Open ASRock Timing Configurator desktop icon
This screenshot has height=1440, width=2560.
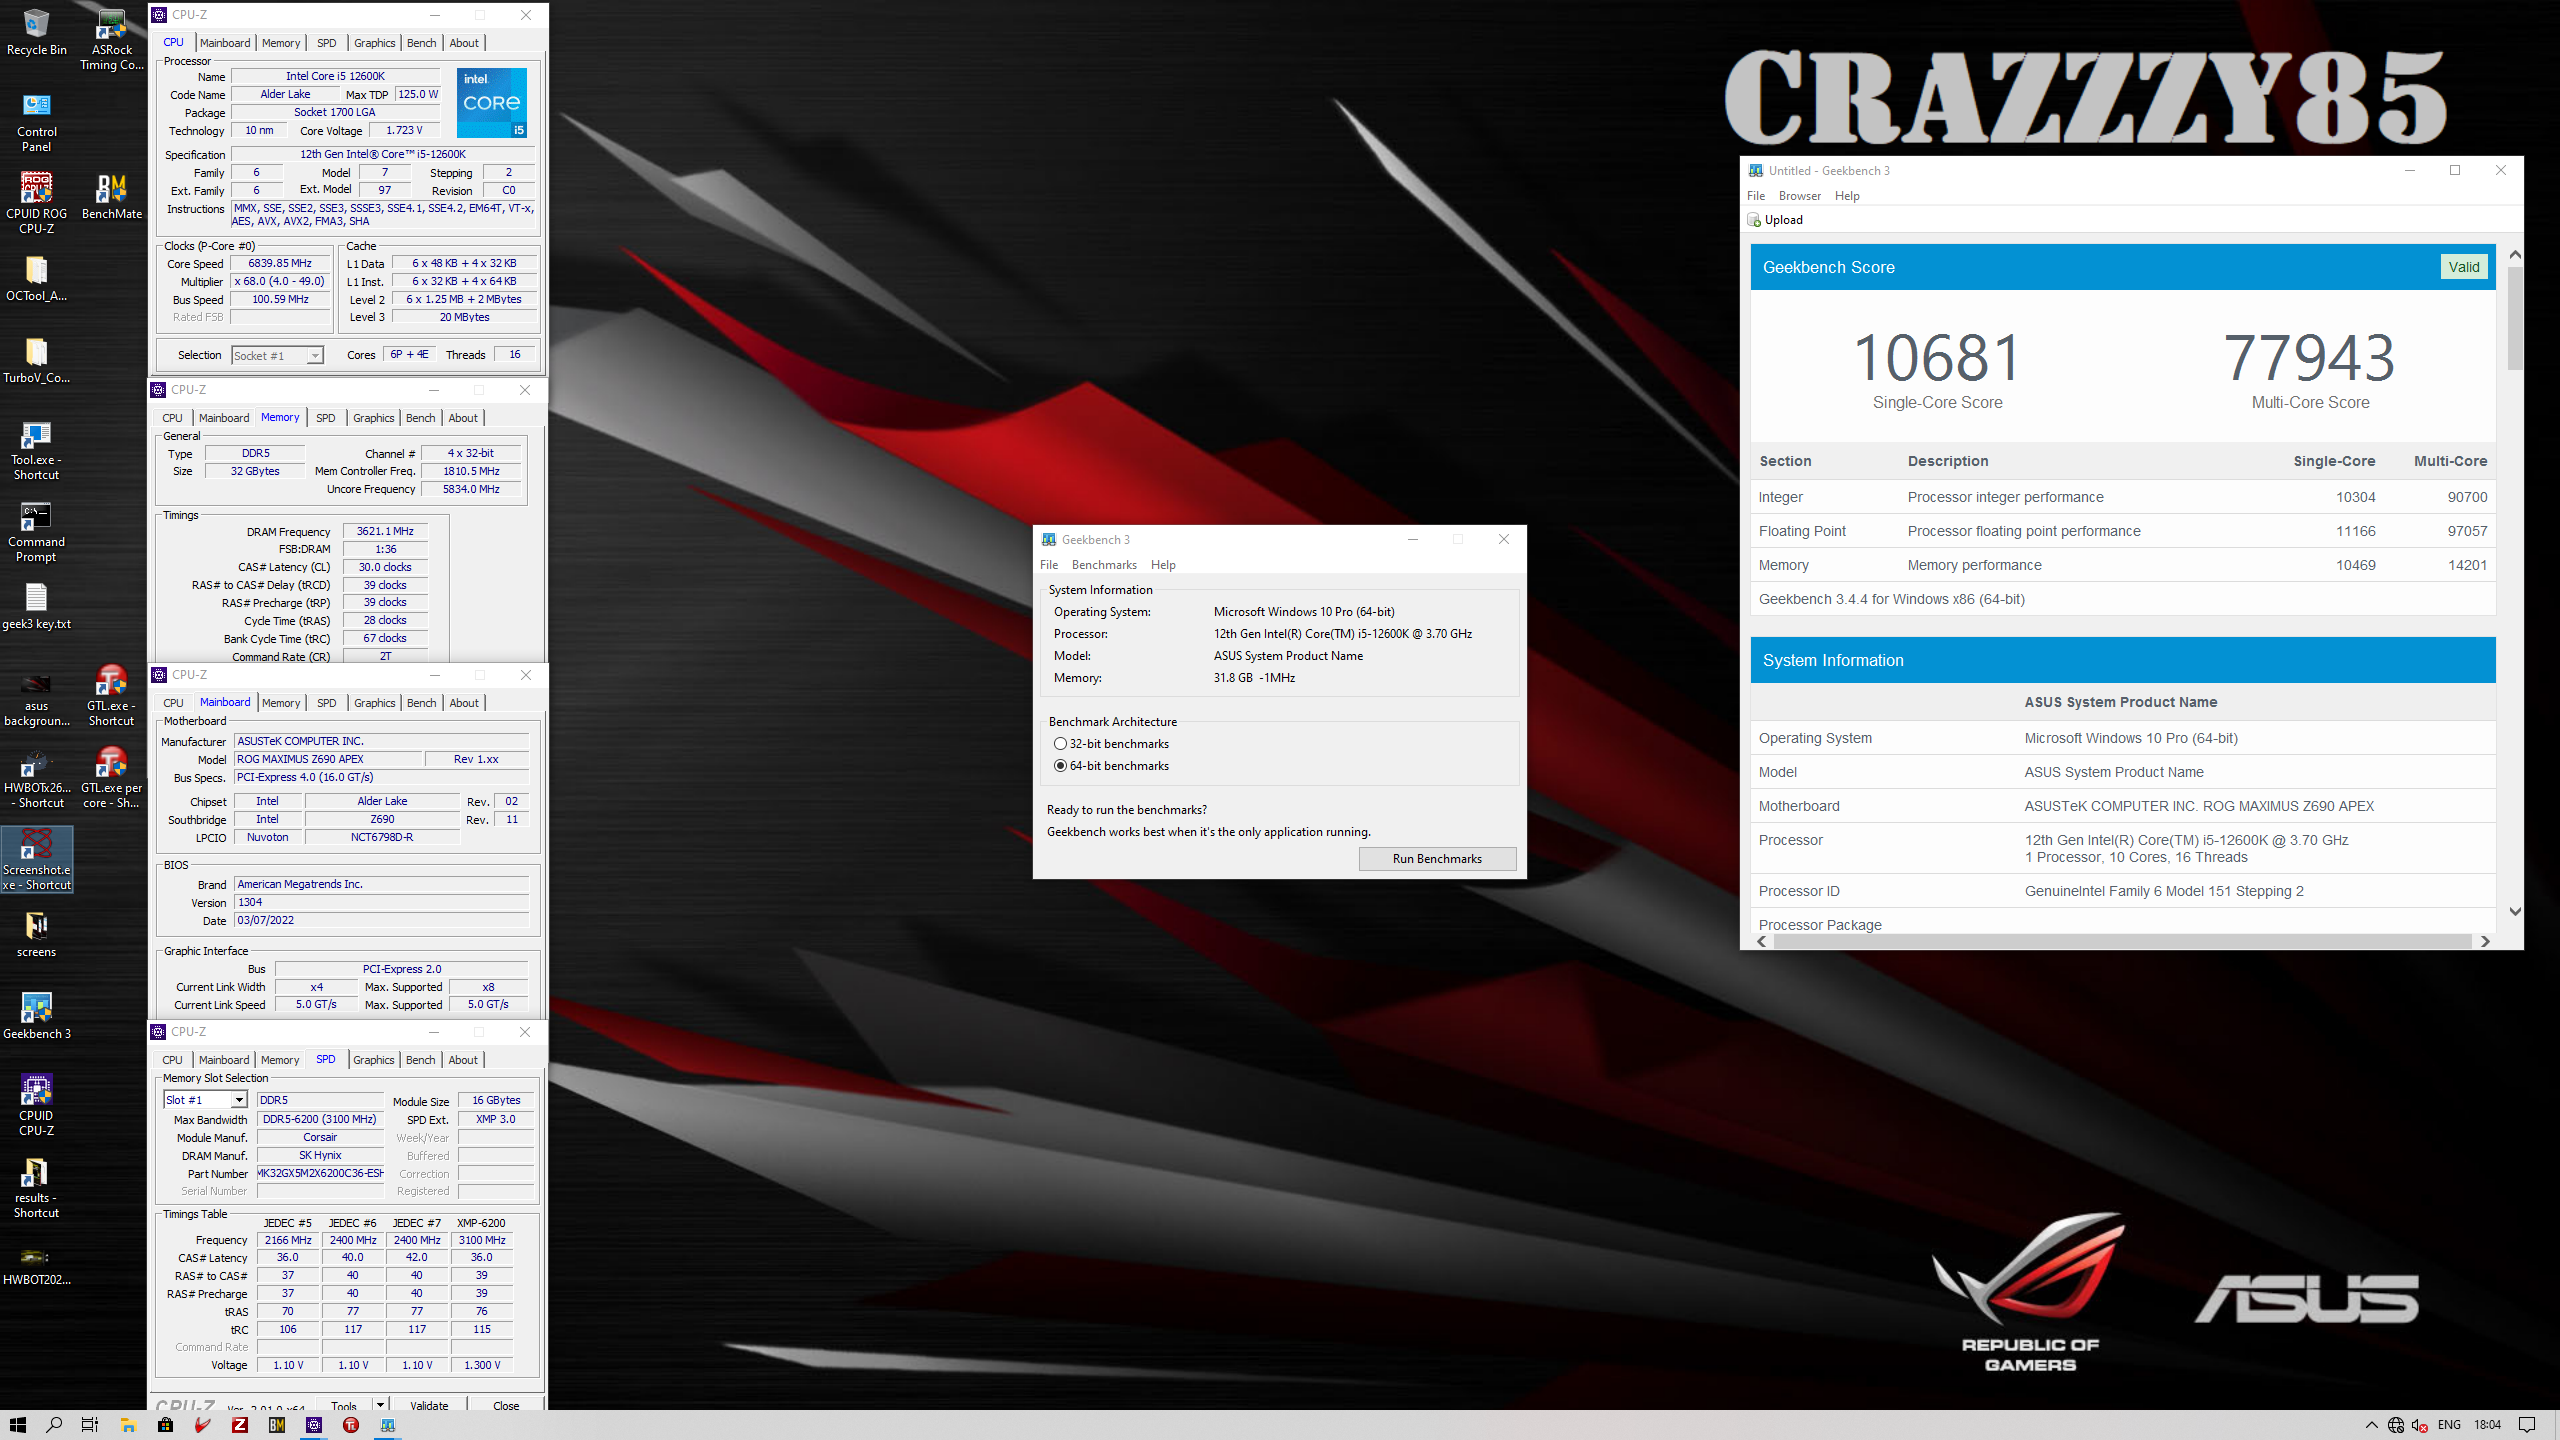111,40
